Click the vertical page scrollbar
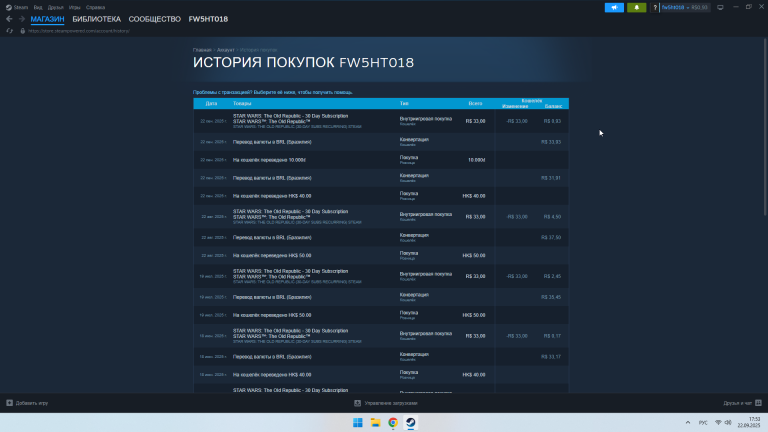Screen dimensions: 768x432 [766, 126]
